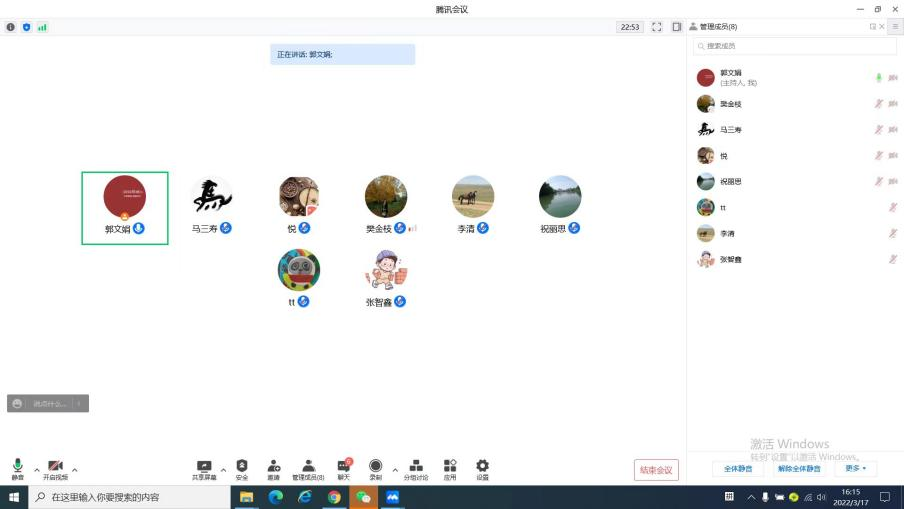The image size is (904, 509).
Task: Toggle microphone for 樊金枝 in member list
Action: [879, 104]
